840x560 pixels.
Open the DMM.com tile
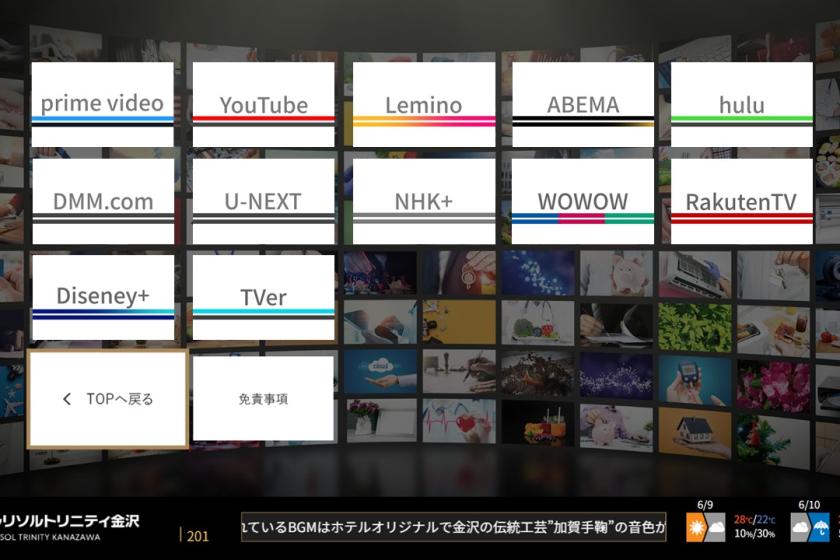click(103, 201)
